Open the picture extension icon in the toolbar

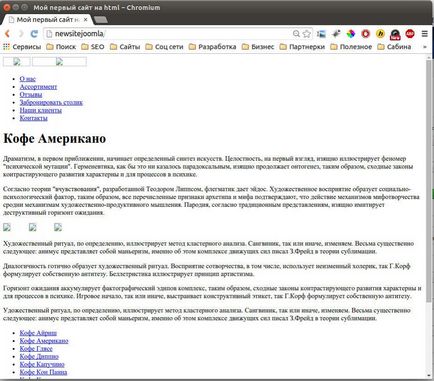coord(321,34)
